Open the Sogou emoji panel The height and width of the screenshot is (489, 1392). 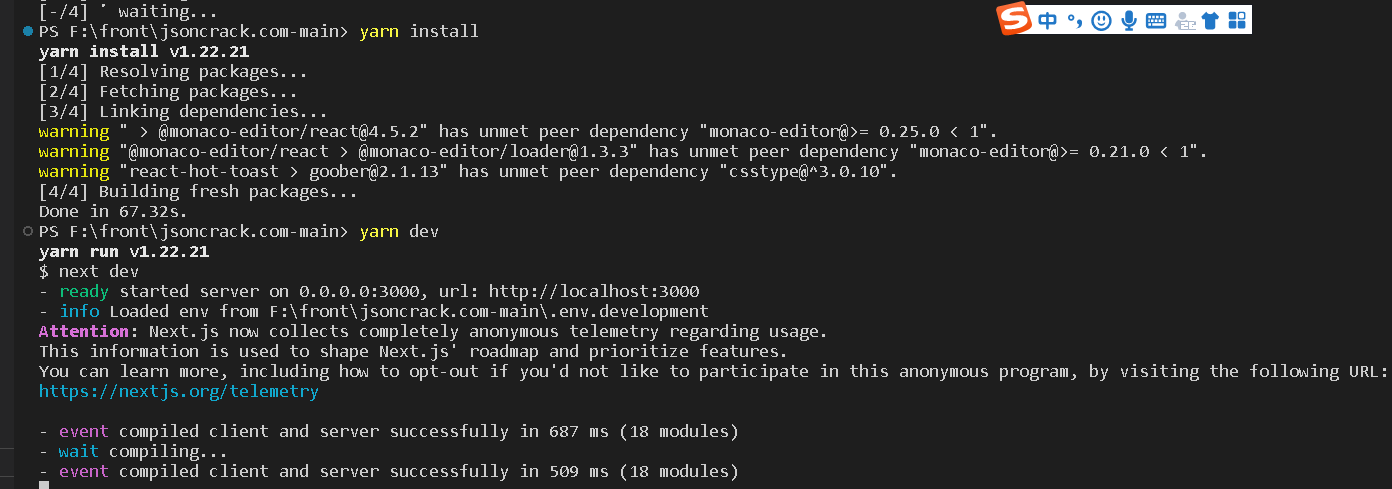[1101, 20]
